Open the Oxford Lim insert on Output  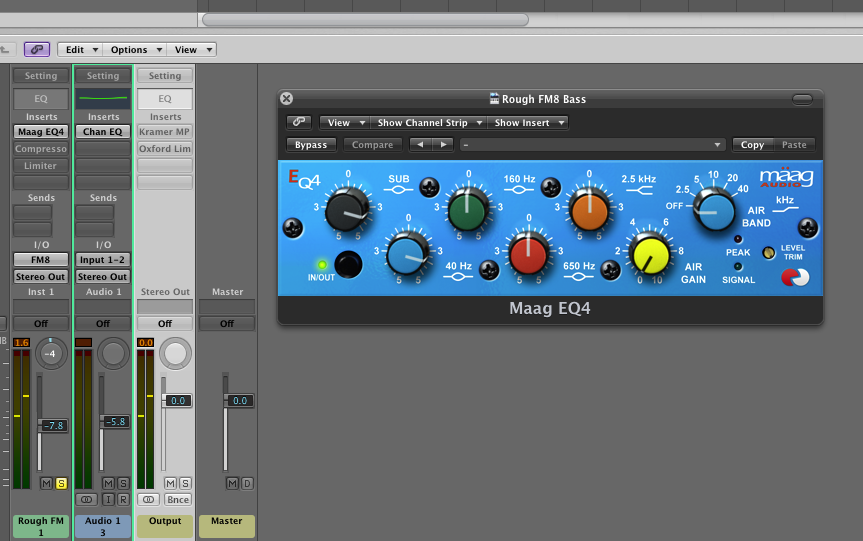click(165, 149)
